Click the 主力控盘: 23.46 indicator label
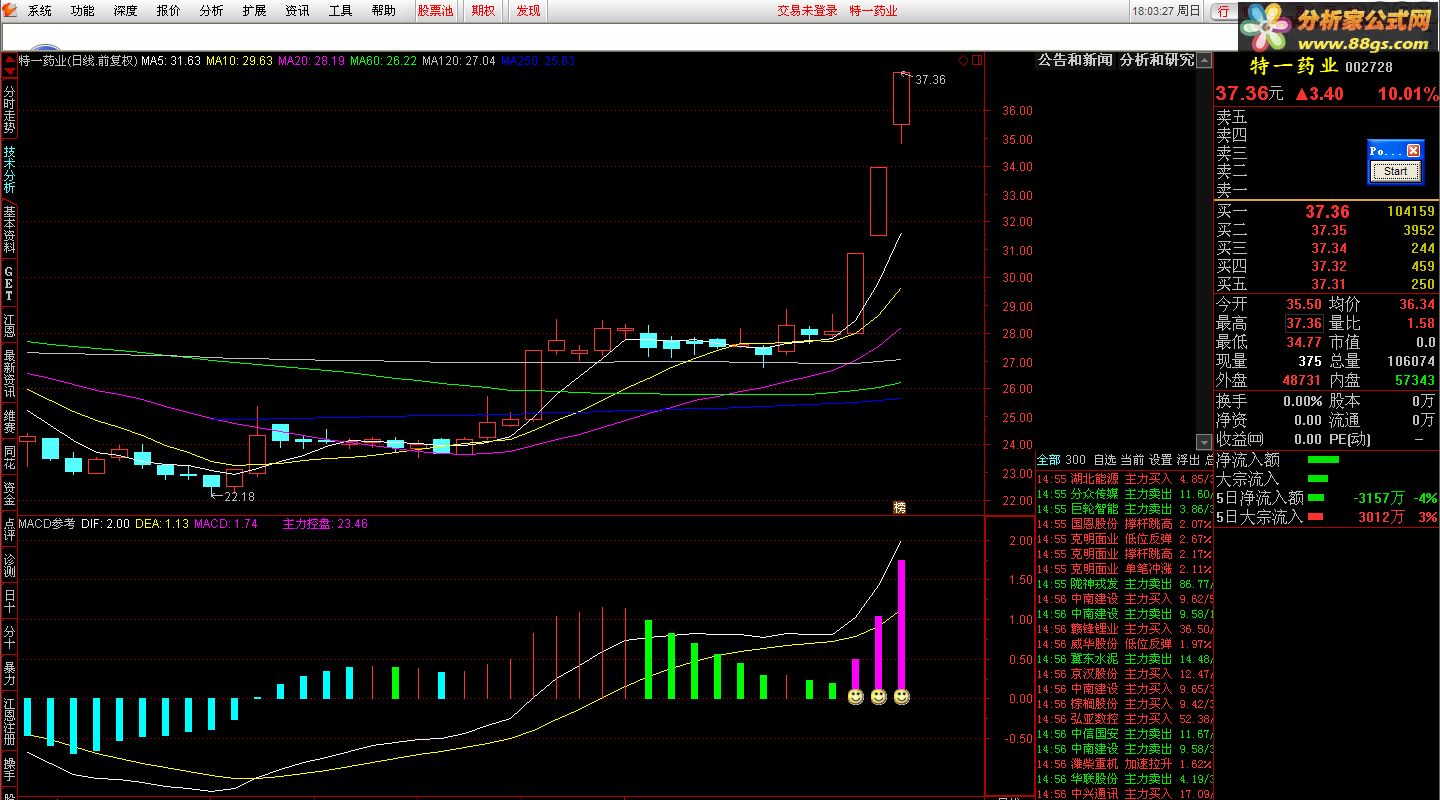Viewport: 1440px width, 800px height. pos(325,523)
